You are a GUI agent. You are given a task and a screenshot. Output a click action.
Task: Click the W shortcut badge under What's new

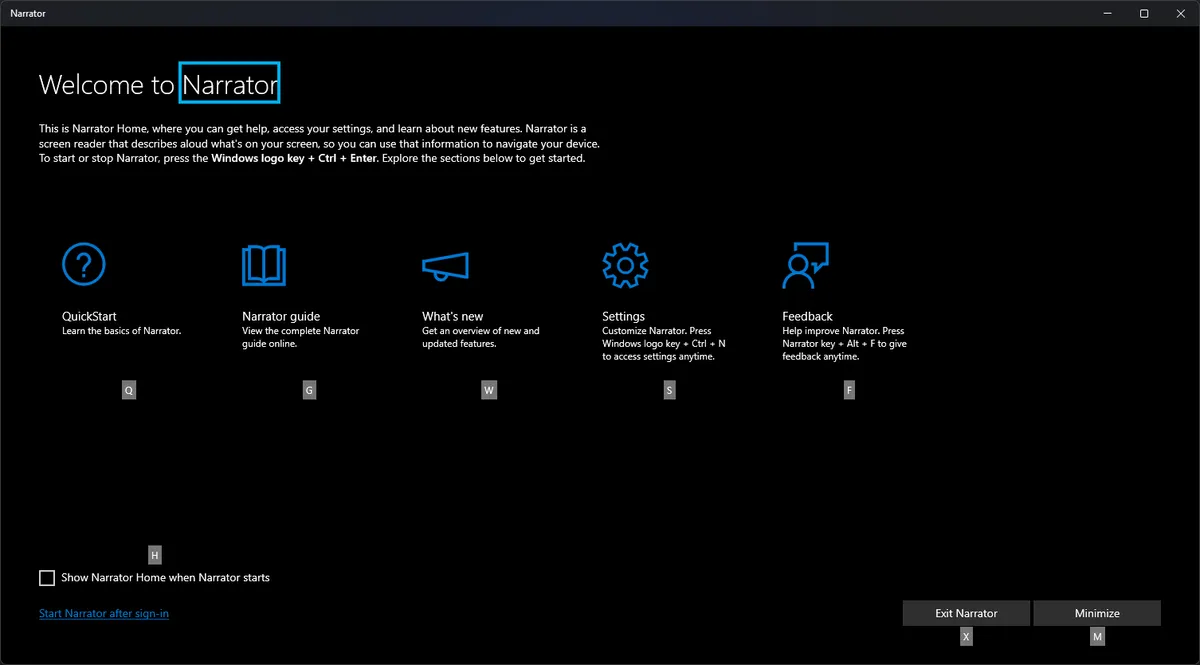coord(489,389)
